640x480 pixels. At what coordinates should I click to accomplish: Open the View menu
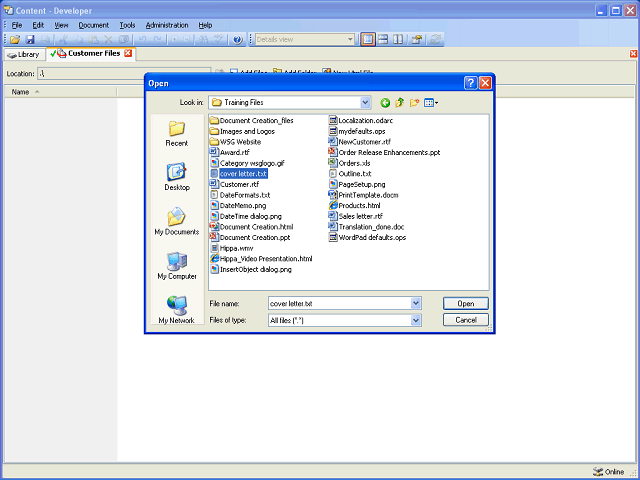coord(61,25)
